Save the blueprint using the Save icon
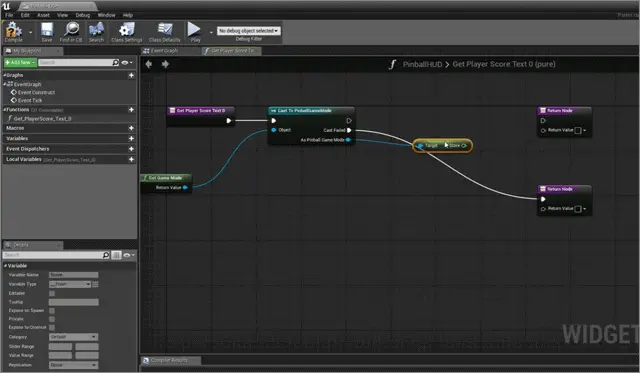 click(x=47, y=32)
